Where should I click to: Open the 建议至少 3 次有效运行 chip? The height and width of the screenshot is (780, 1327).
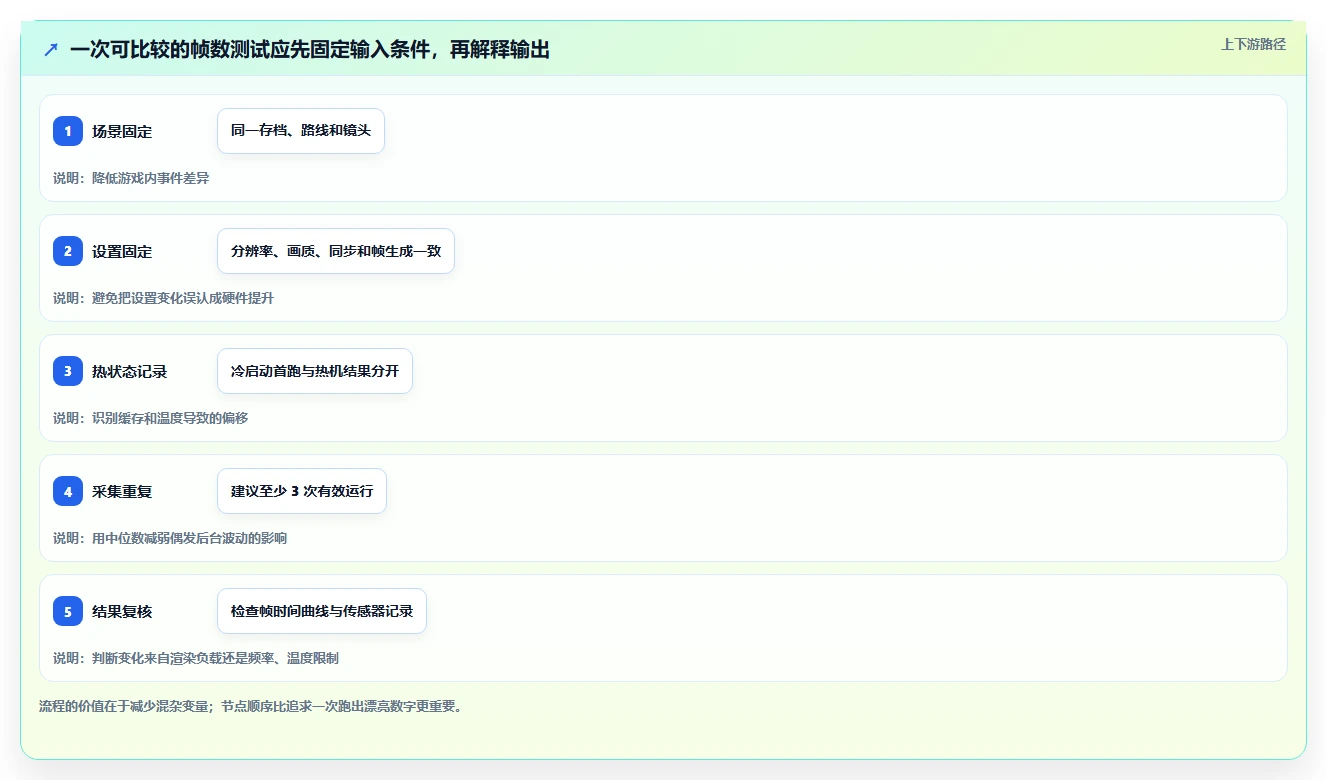302,491
